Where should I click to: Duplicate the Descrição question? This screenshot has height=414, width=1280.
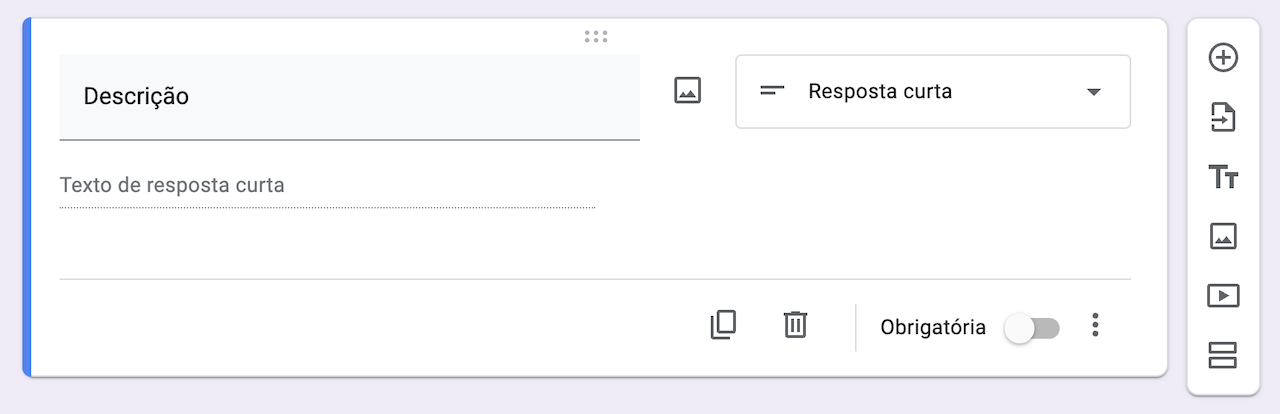point(723,325)
